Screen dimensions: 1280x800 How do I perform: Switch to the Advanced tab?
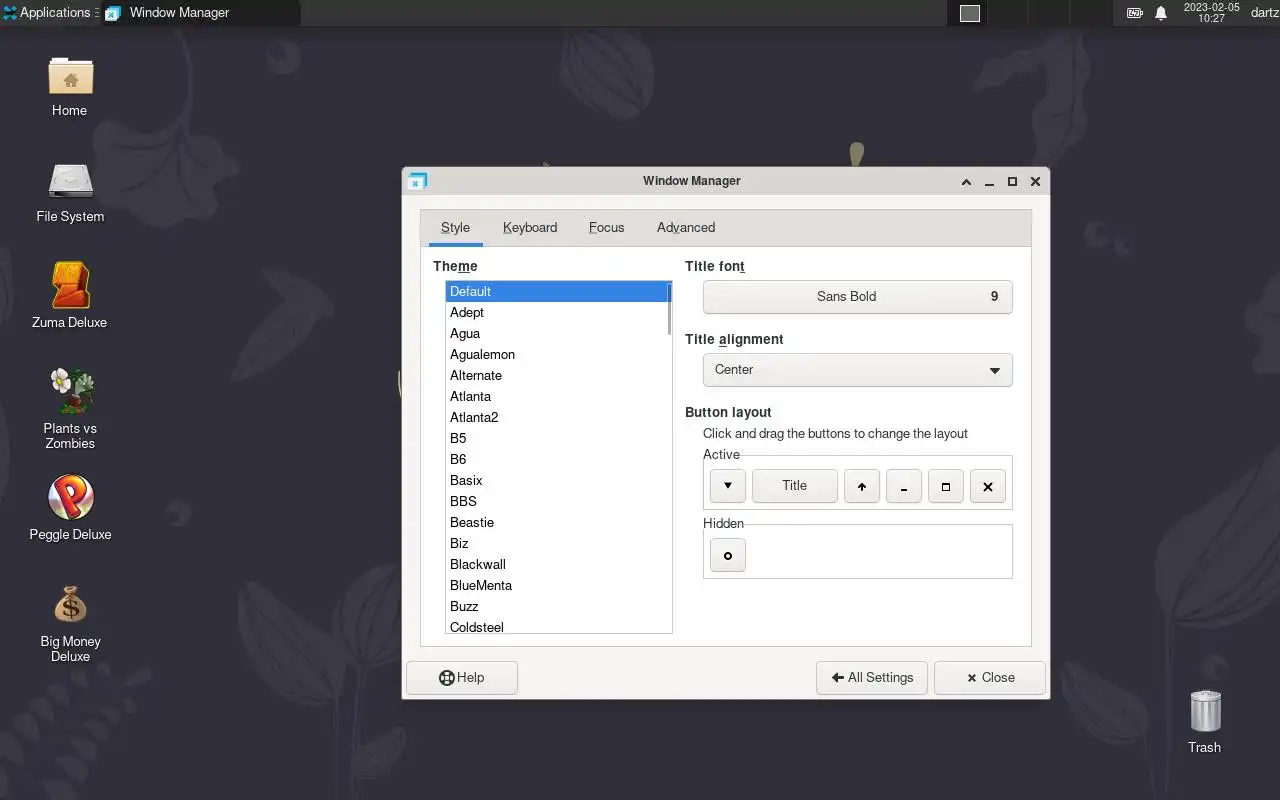coord(686,228)
